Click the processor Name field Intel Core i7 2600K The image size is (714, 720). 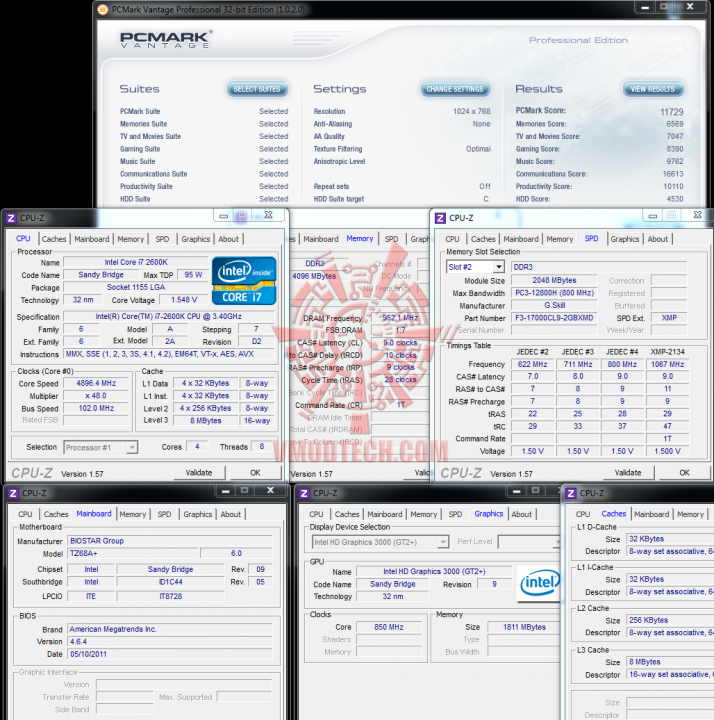click(136, 262)
